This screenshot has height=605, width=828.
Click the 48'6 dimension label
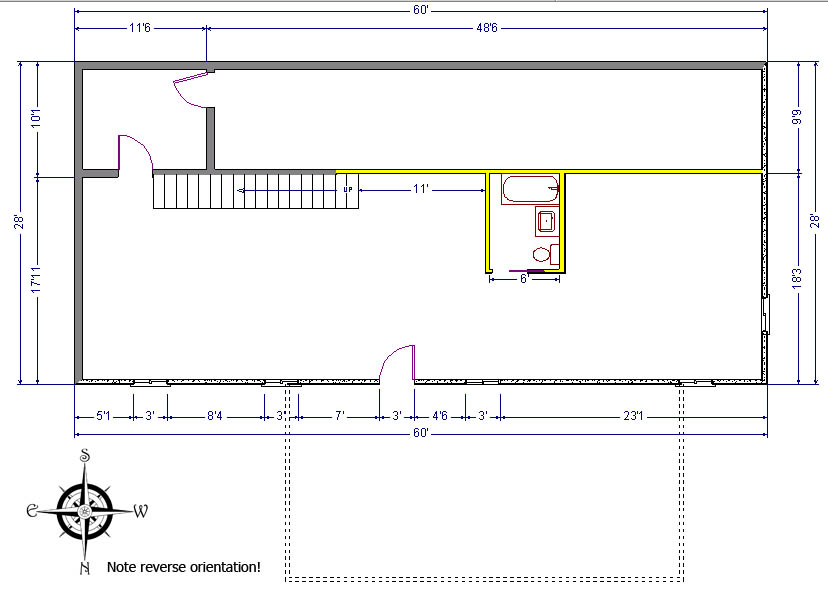coord(486,29)
